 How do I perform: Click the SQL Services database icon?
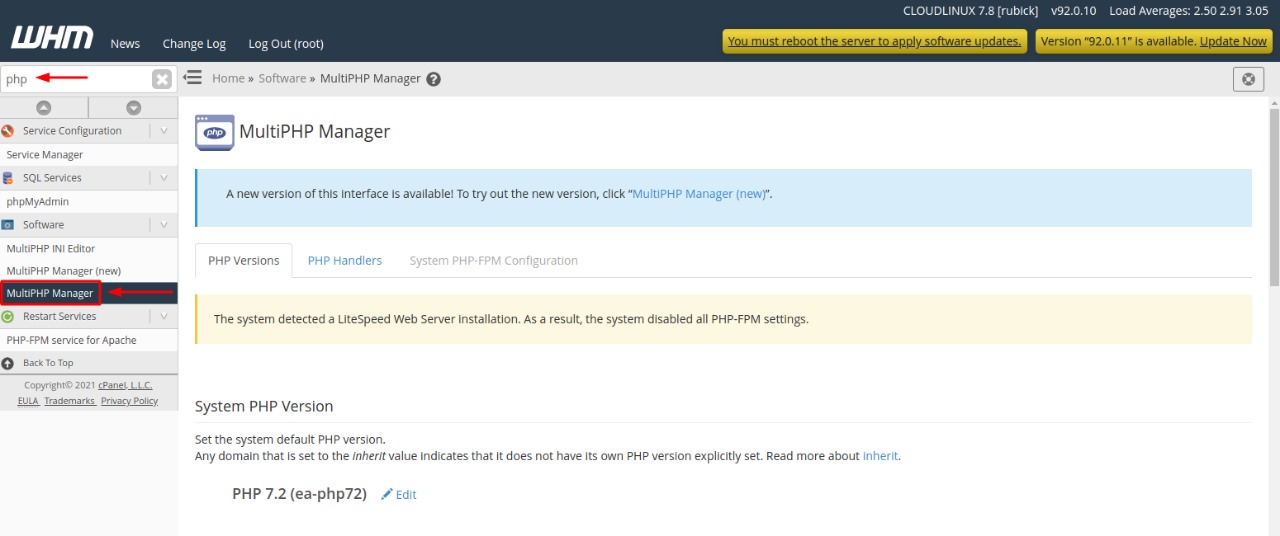[8, 178]
